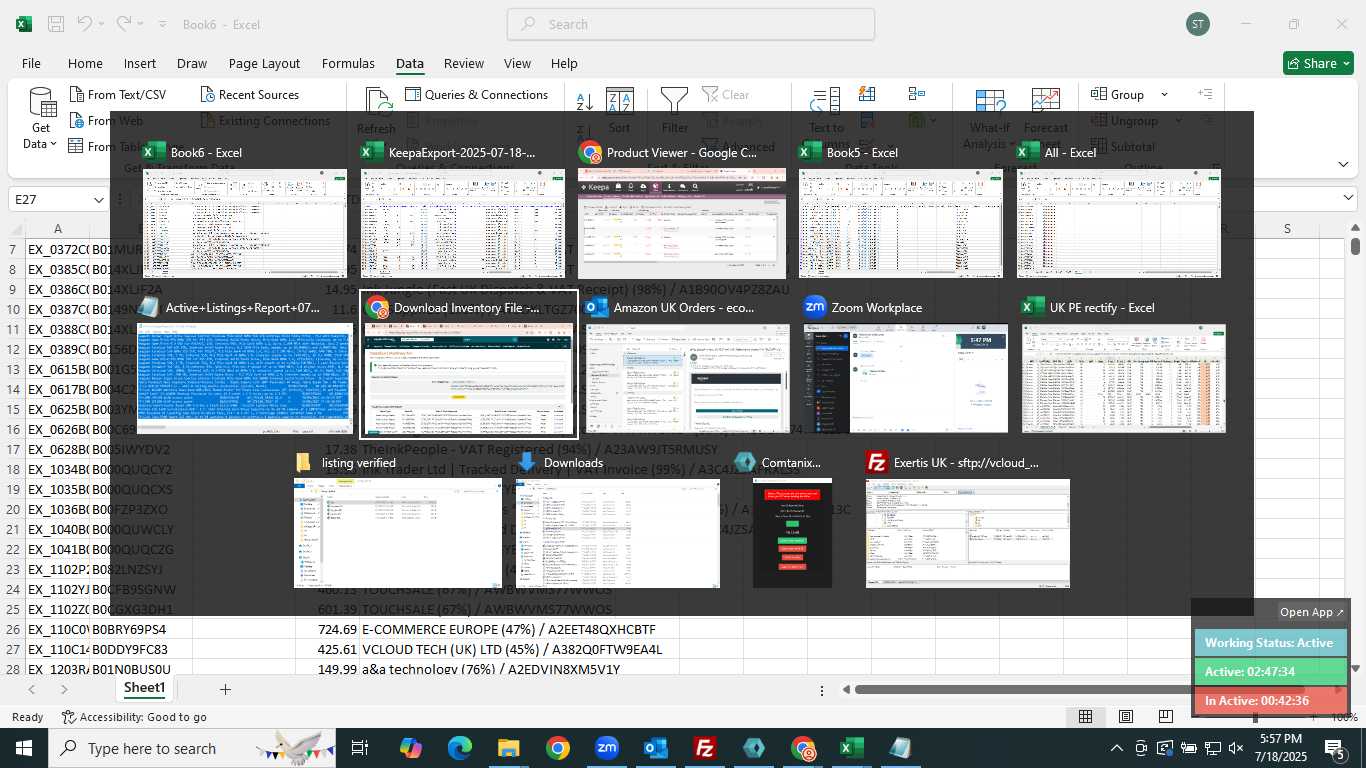Click the Sort dialog icon
The image size is (1366, 768).
620,111
